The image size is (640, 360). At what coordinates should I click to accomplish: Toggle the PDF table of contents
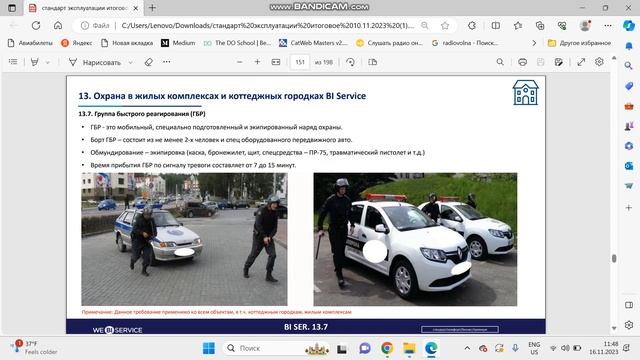[x=13, y=62]
